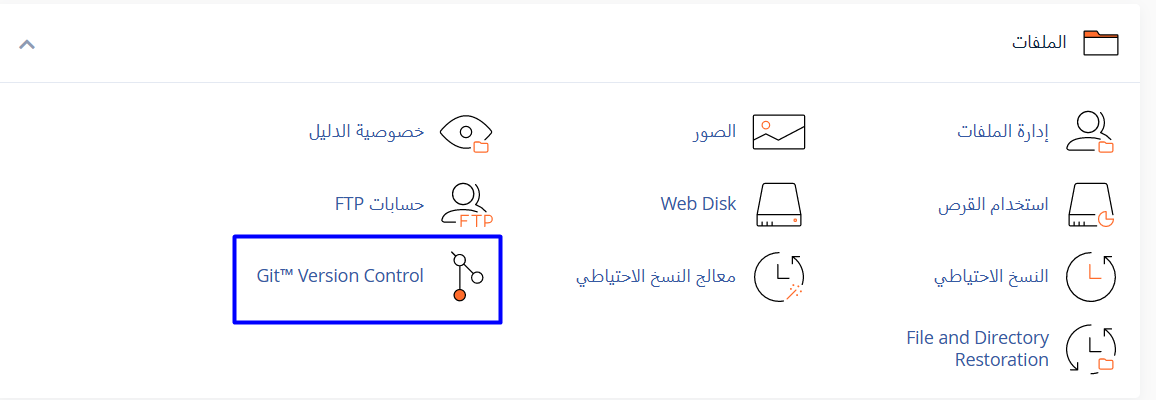This screenshot has width=1156, height=400.
Task: Open the Web Disk text link
Action: (698, 204)
